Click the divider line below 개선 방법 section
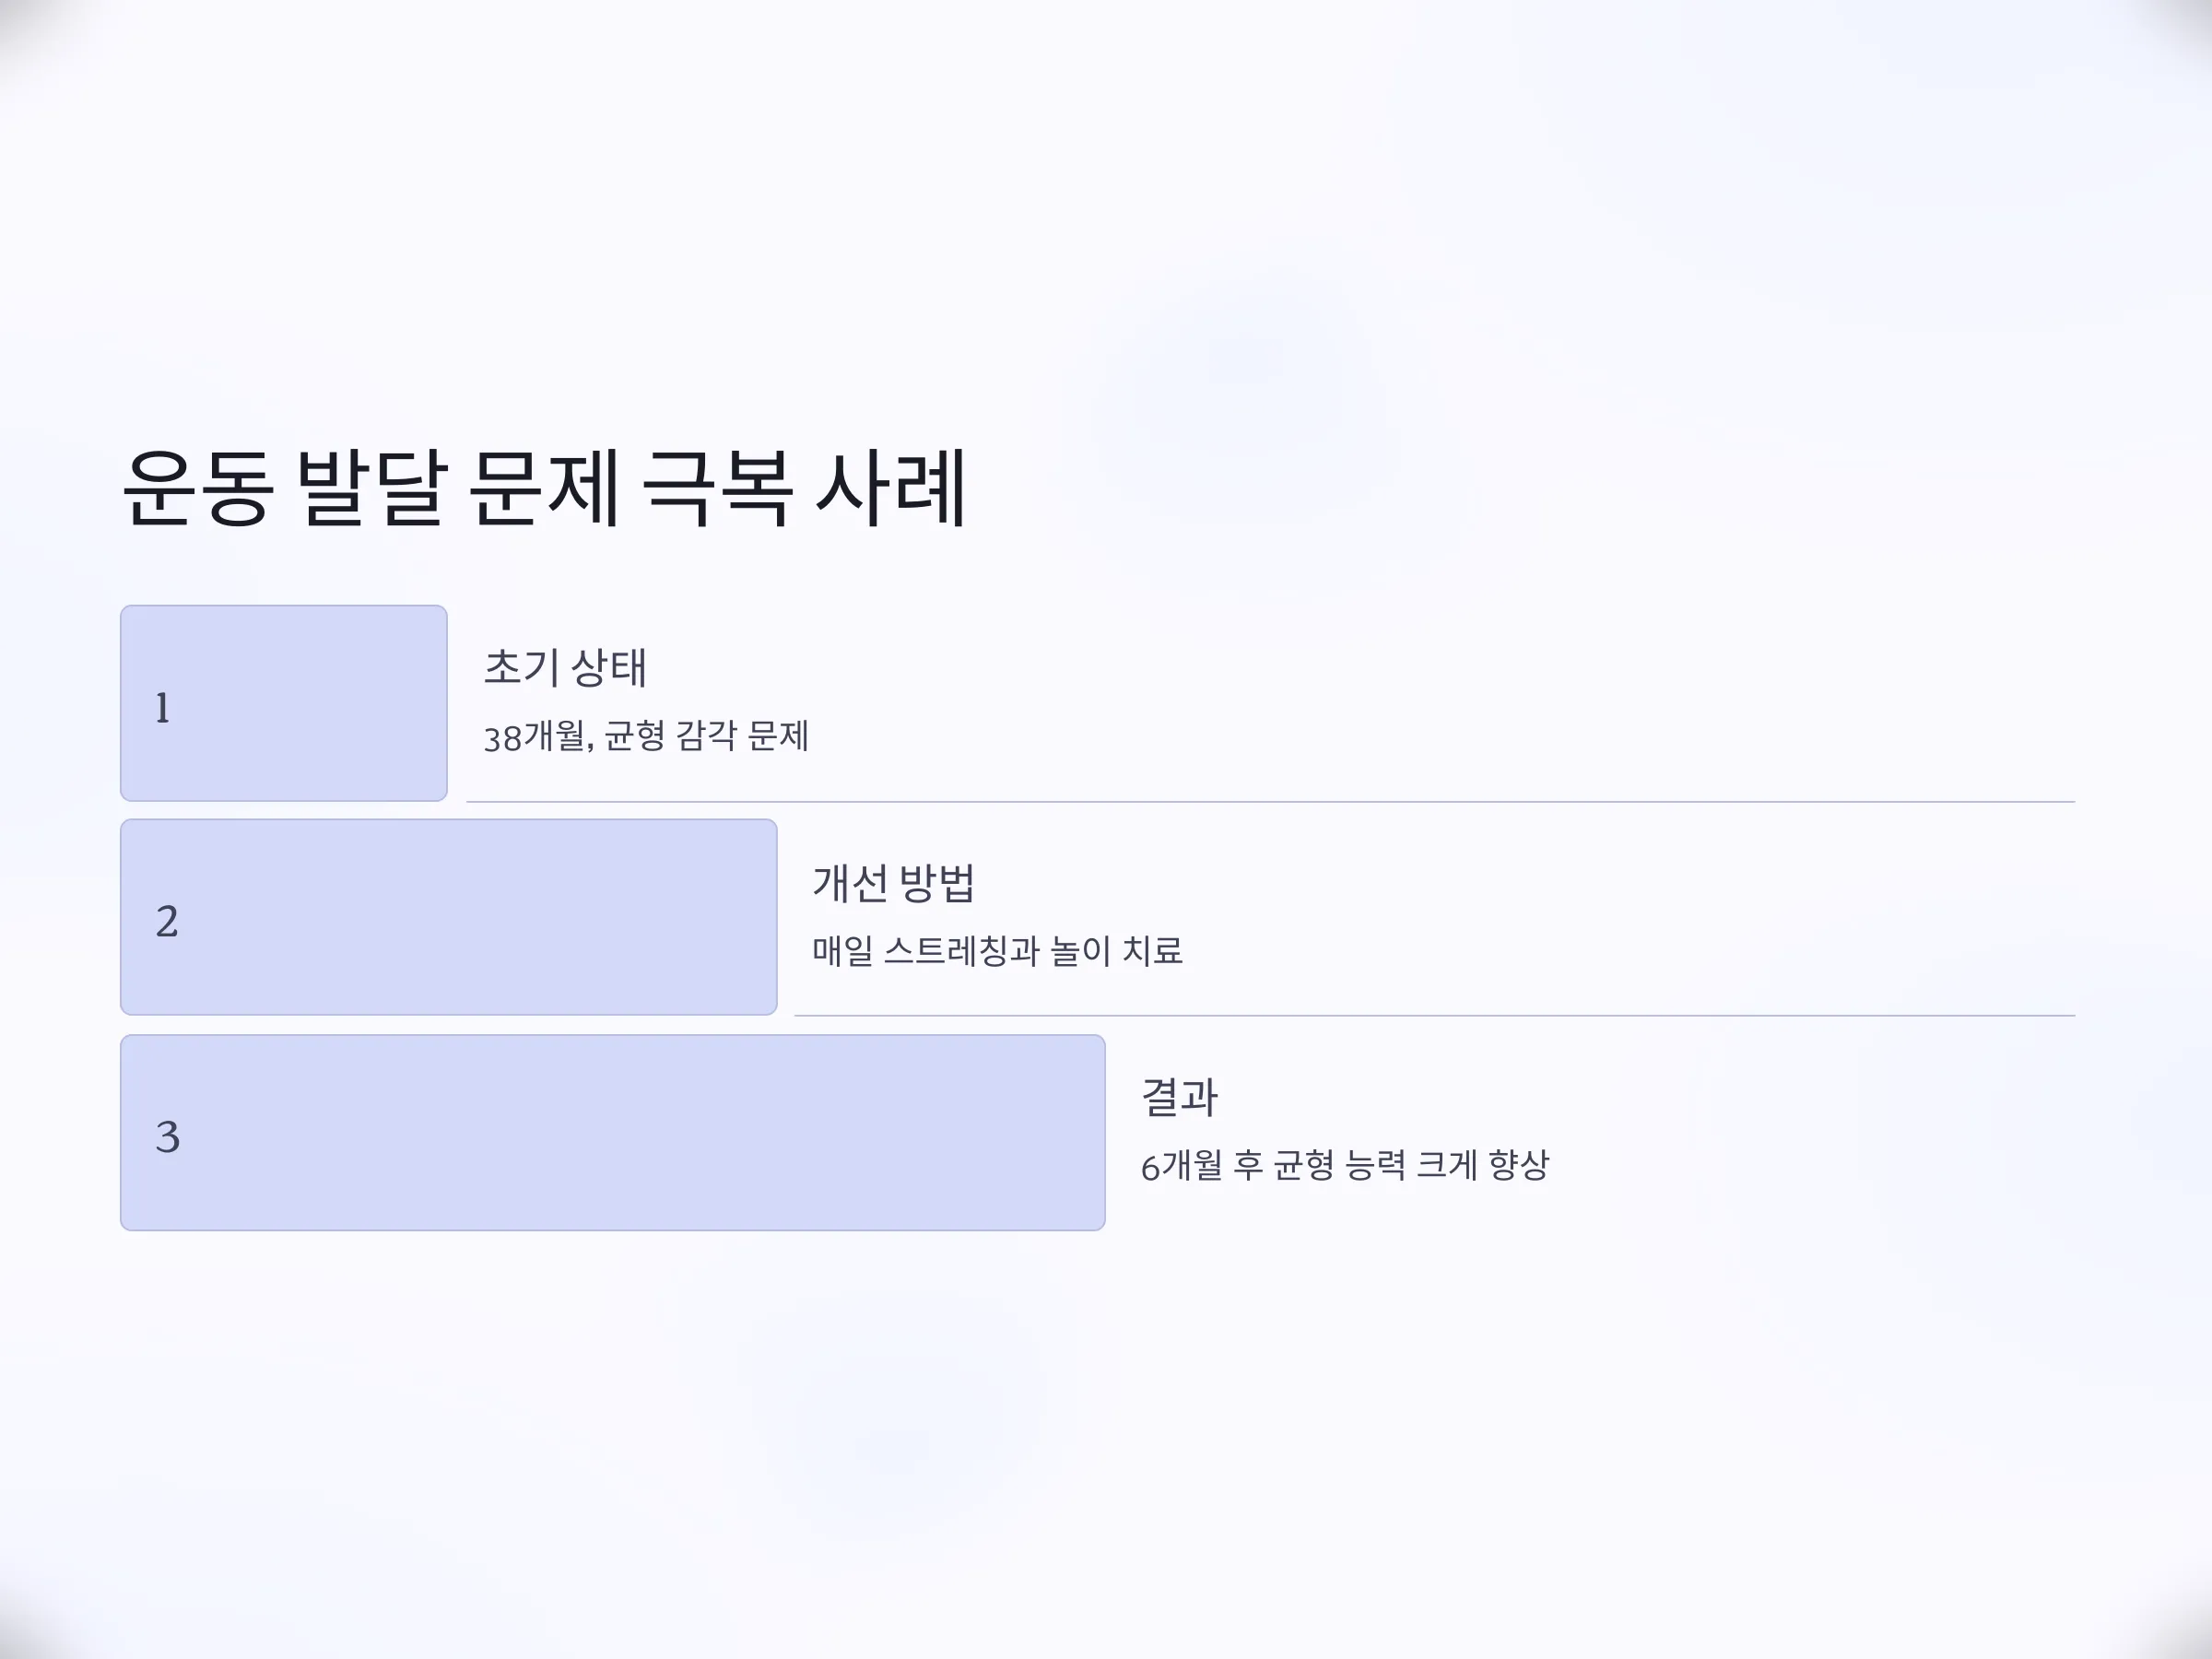 1434,1015
